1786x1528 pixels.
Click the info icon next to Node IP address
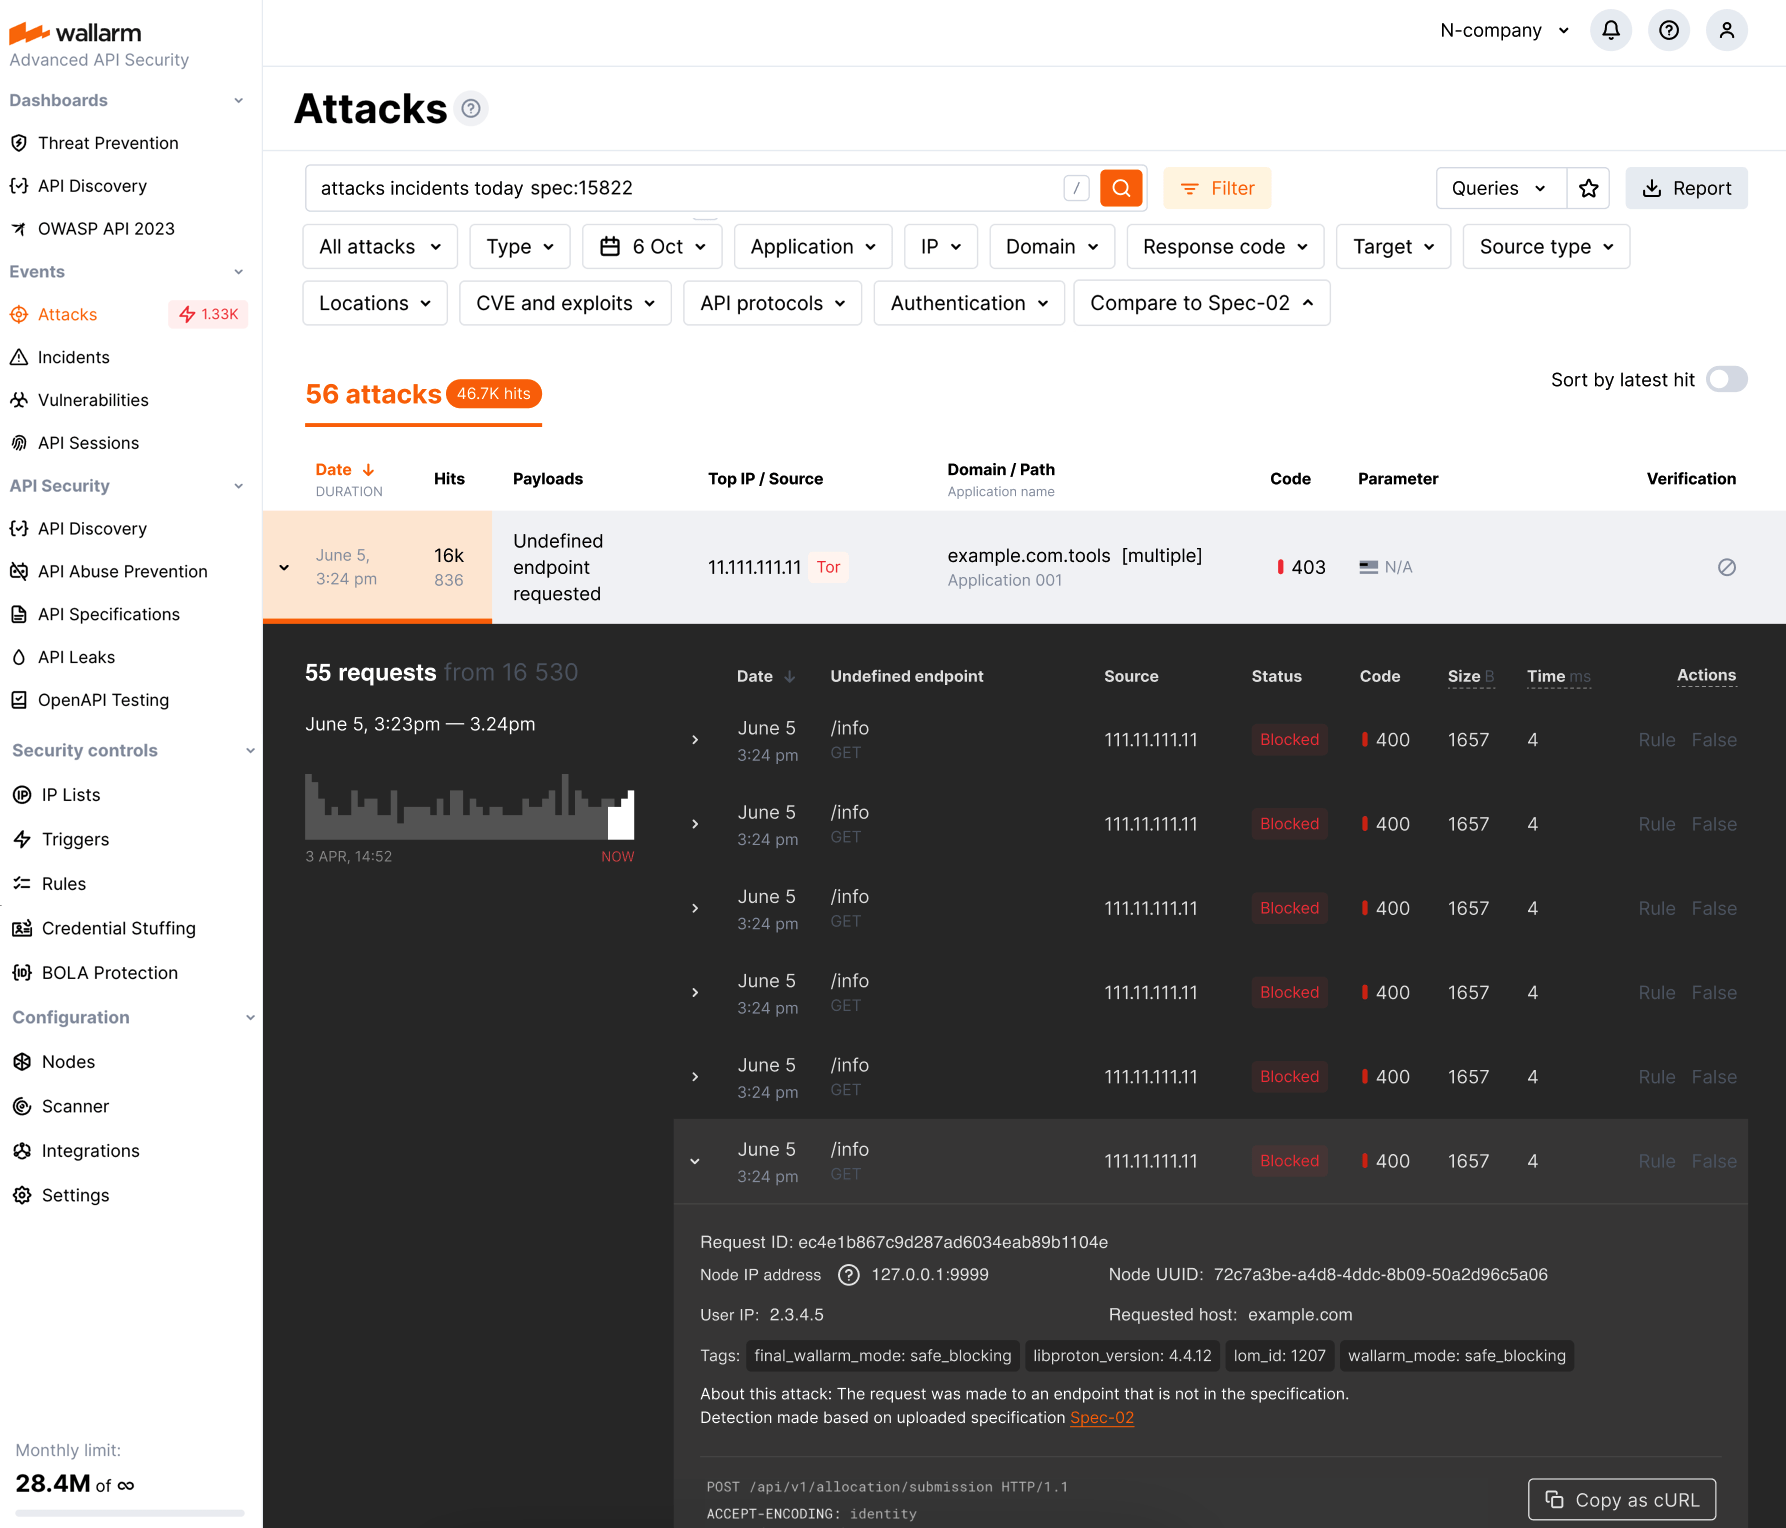point(849,1275)
